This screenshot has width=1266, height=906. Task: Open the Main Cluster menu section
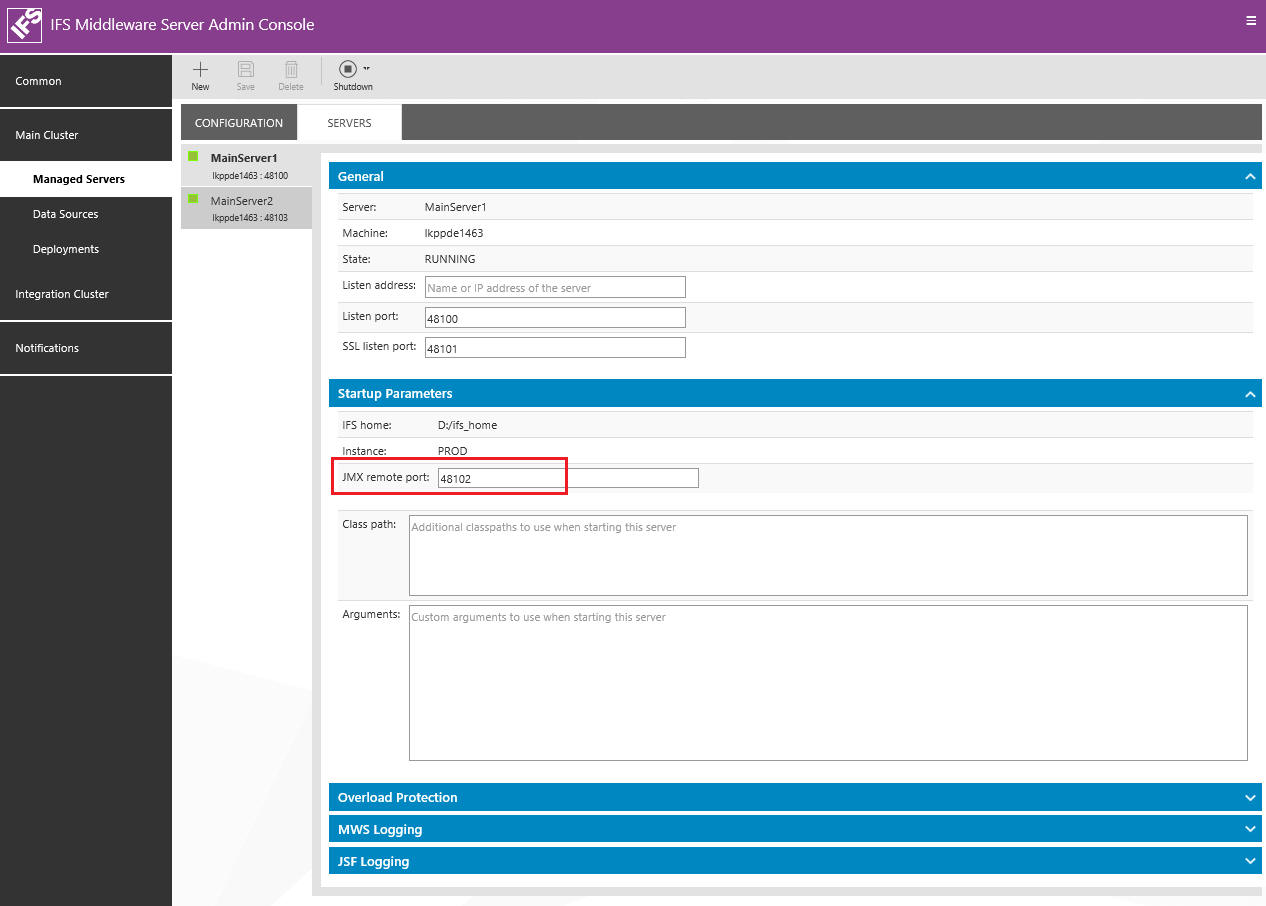click(x=86, y=135)
